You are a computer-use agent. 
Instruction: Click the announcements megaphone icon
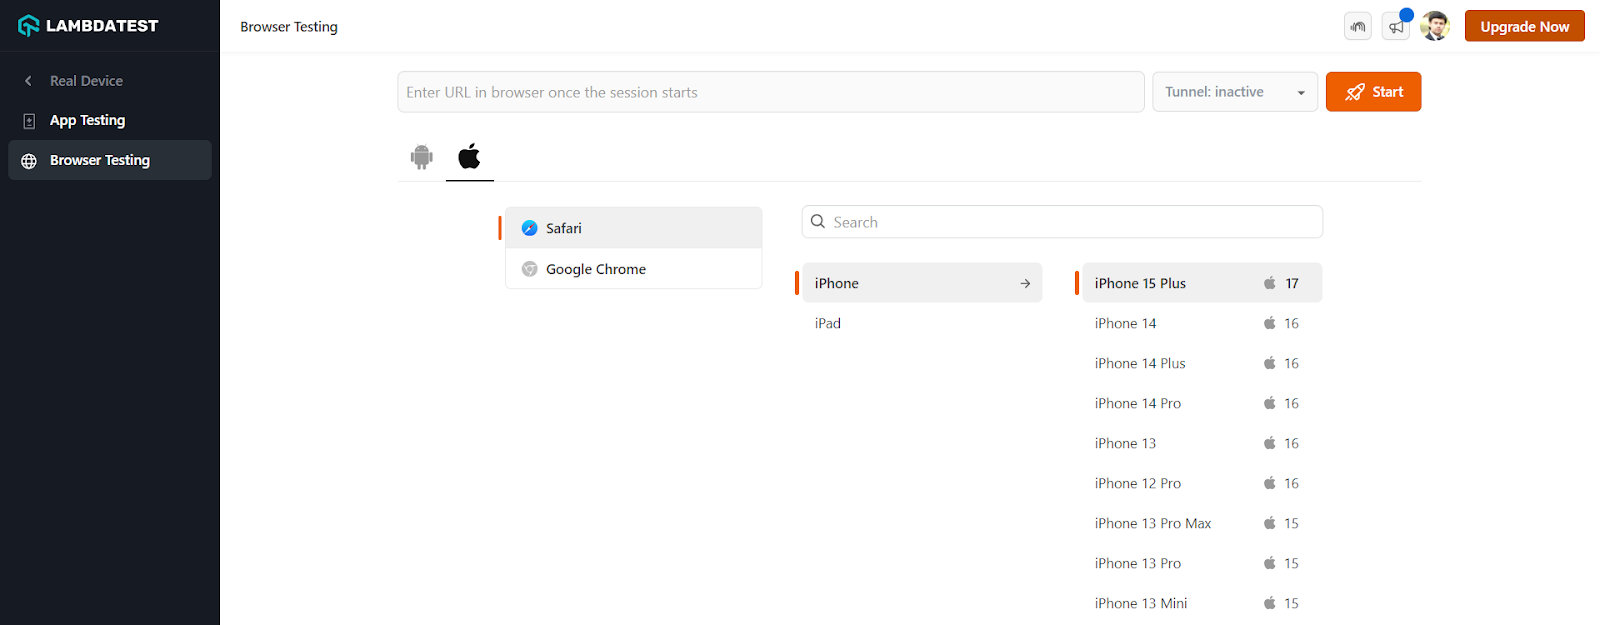(1396, 27)
